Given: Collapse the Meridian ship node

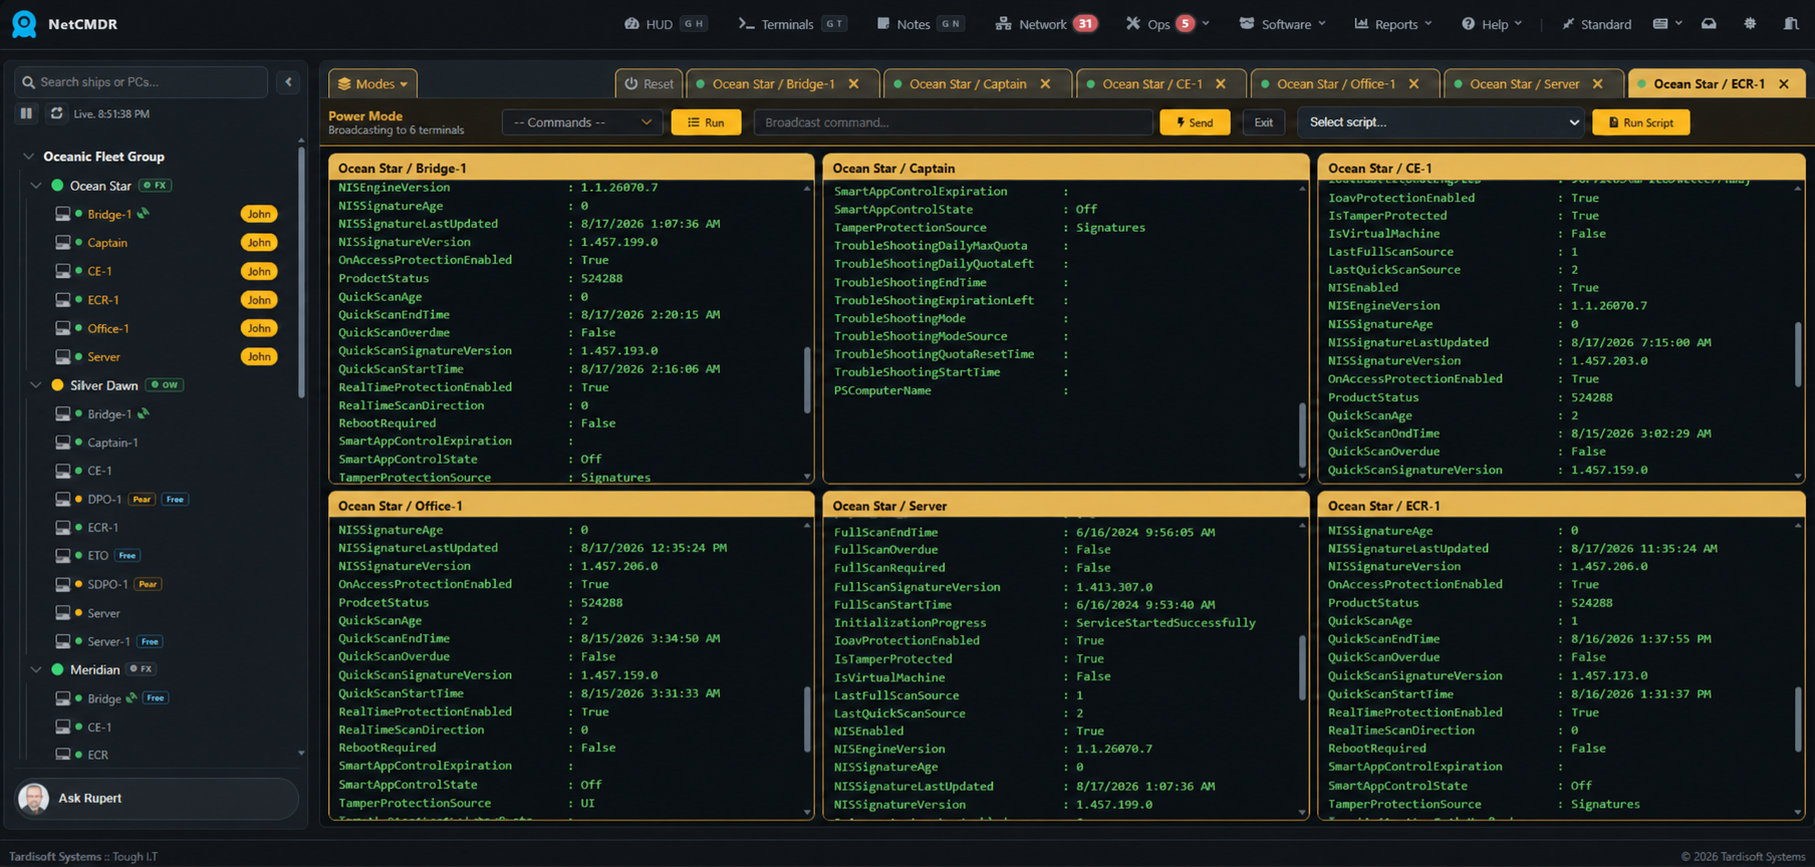Looking at the screenshot, I should (x=36, y=670).
